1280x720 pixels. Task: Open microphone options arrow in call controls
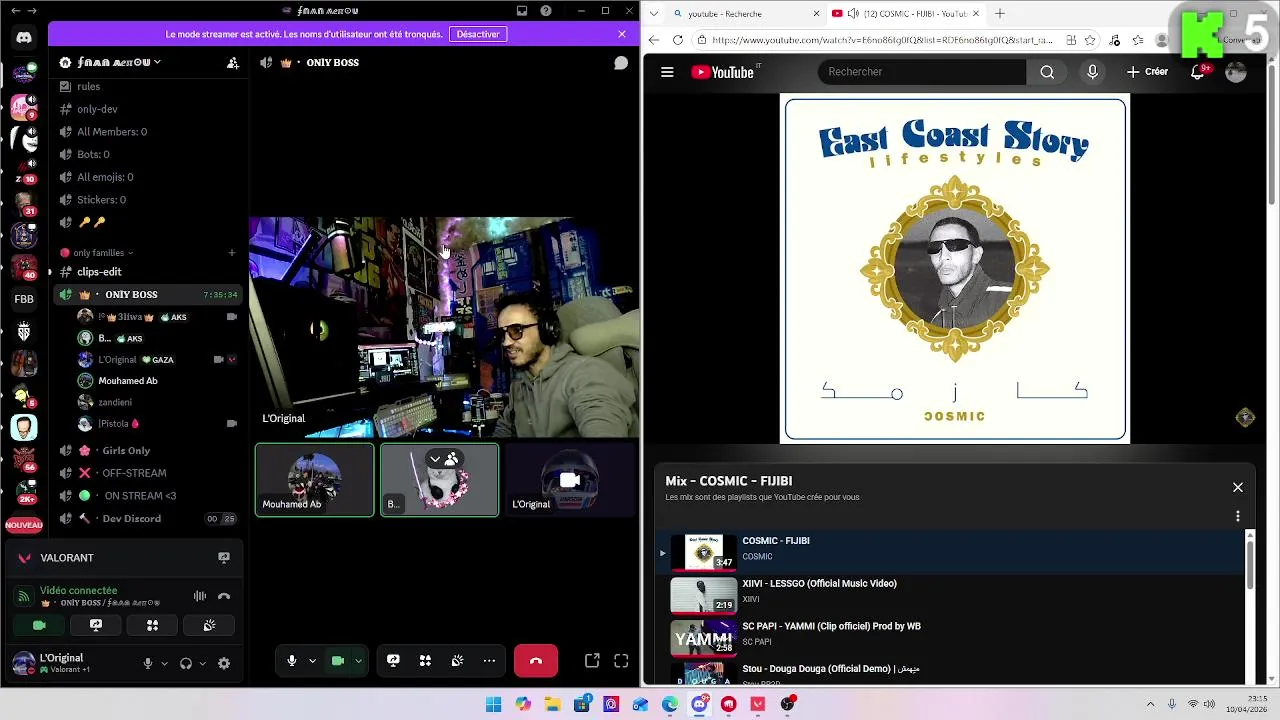[x=312, y=661]
